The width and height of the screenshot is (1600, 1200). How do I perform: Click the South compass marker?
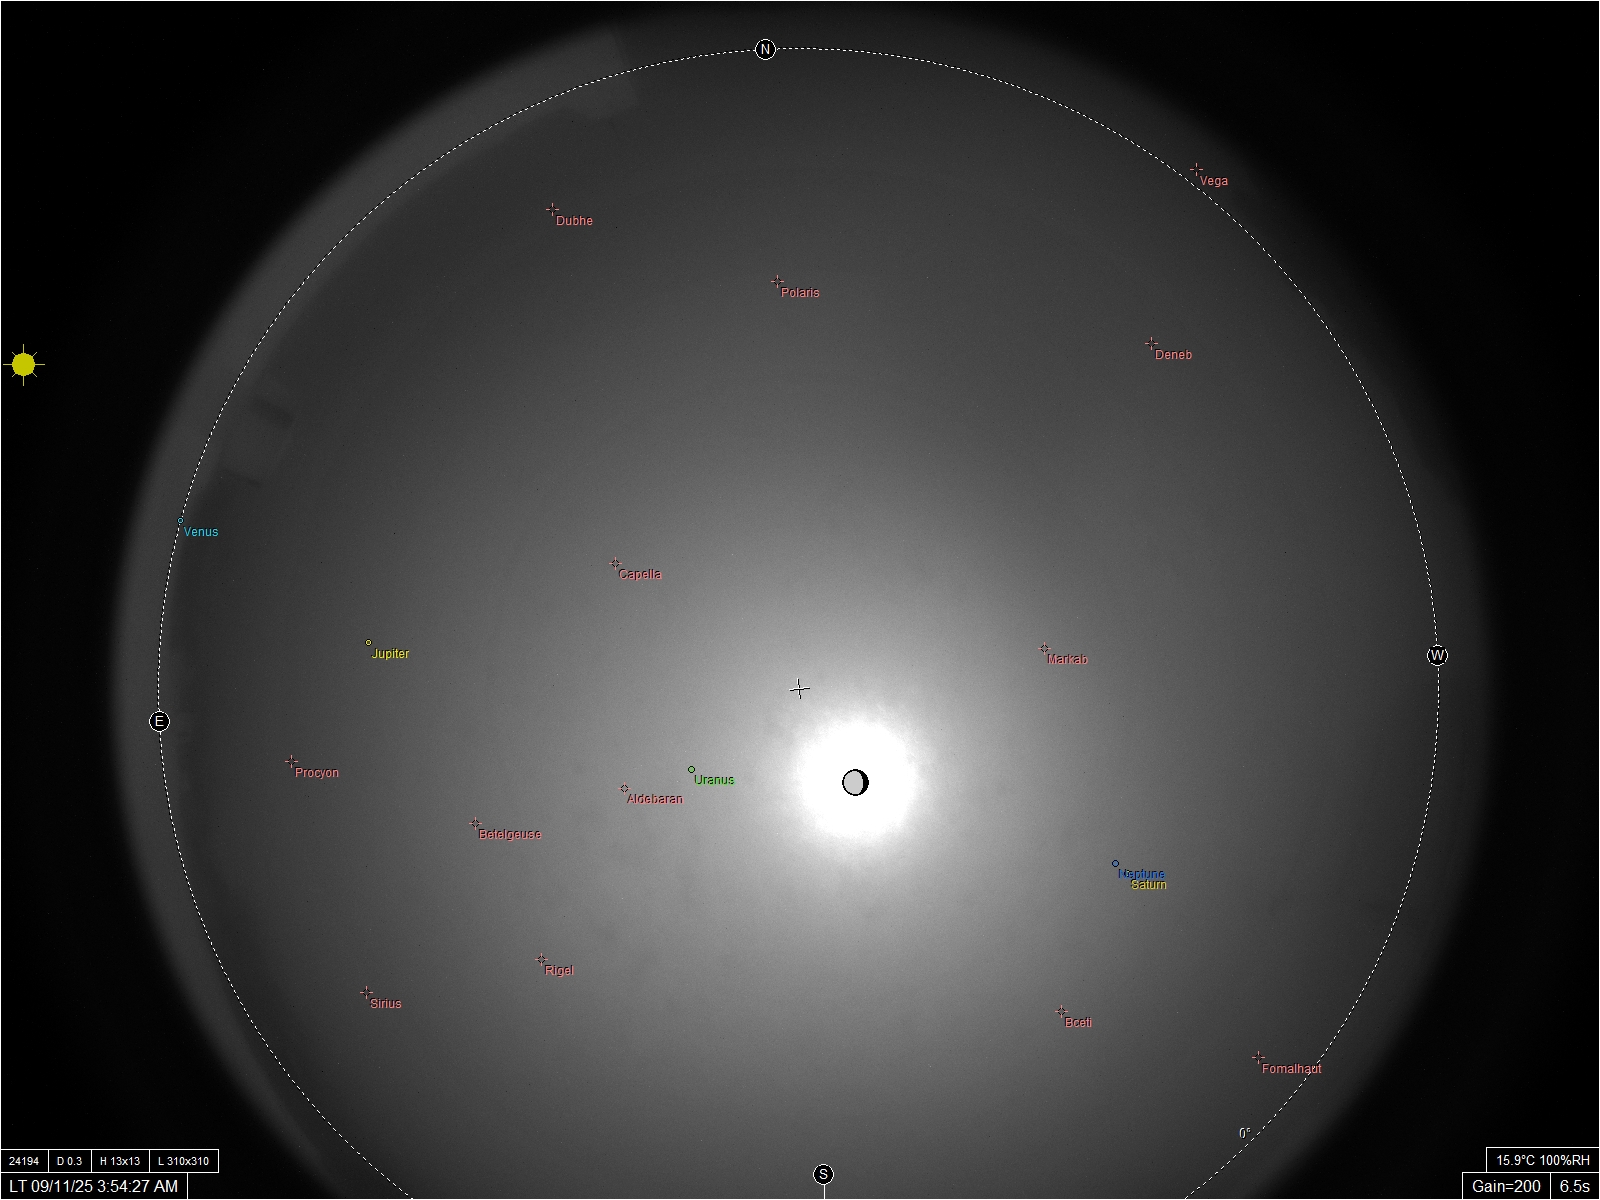823,1174
